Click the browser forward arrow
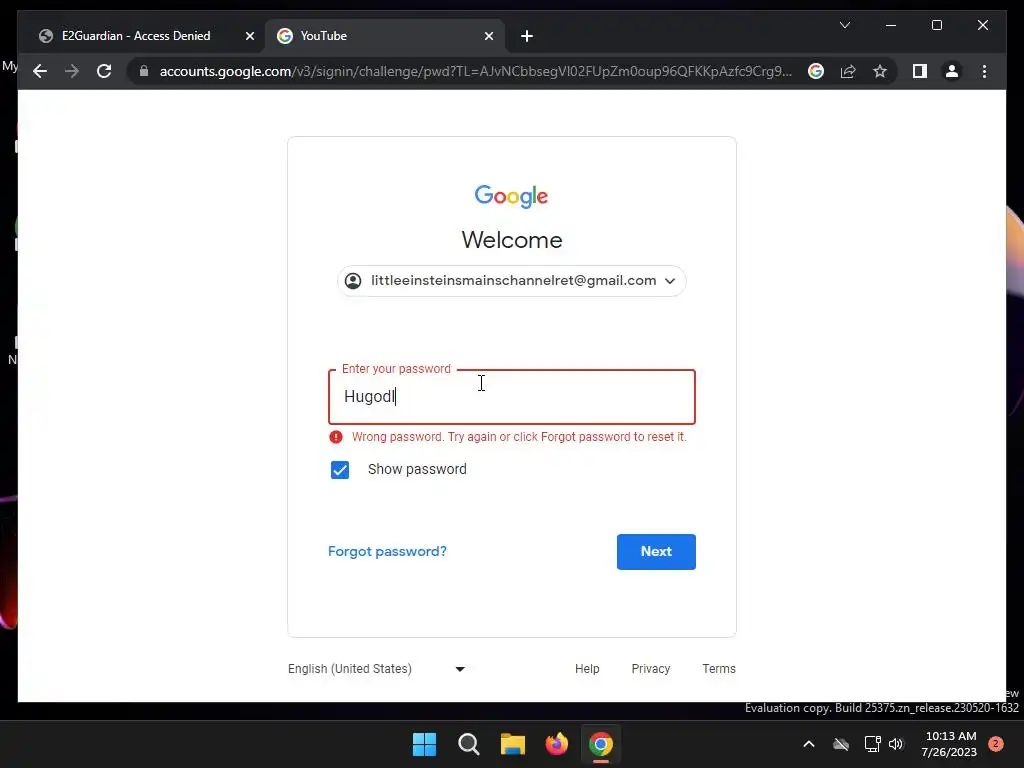The width and height of the screenshot is (1024, 768). click(x=72, y=71)
